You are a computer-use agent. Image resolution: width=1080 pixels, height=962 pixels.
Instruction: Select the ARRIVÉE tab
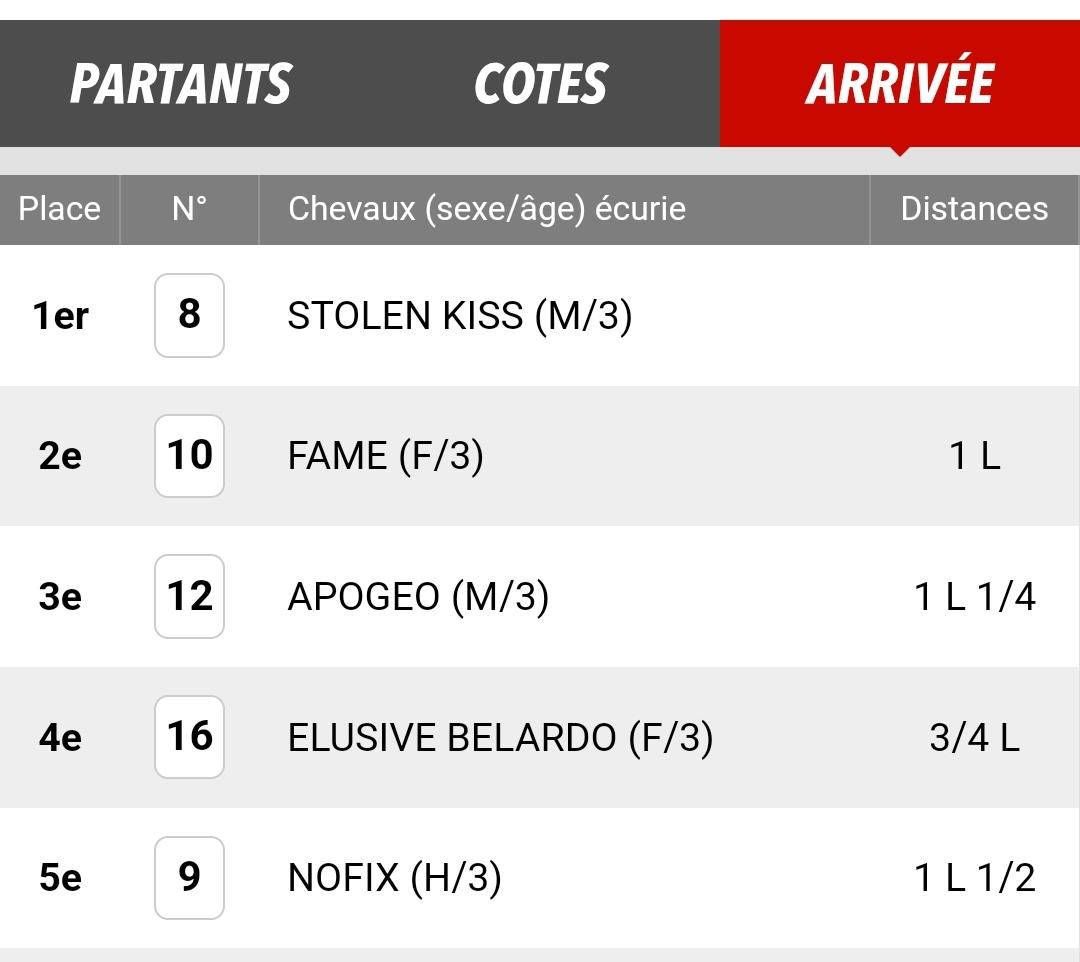click(x=900, y=83)
